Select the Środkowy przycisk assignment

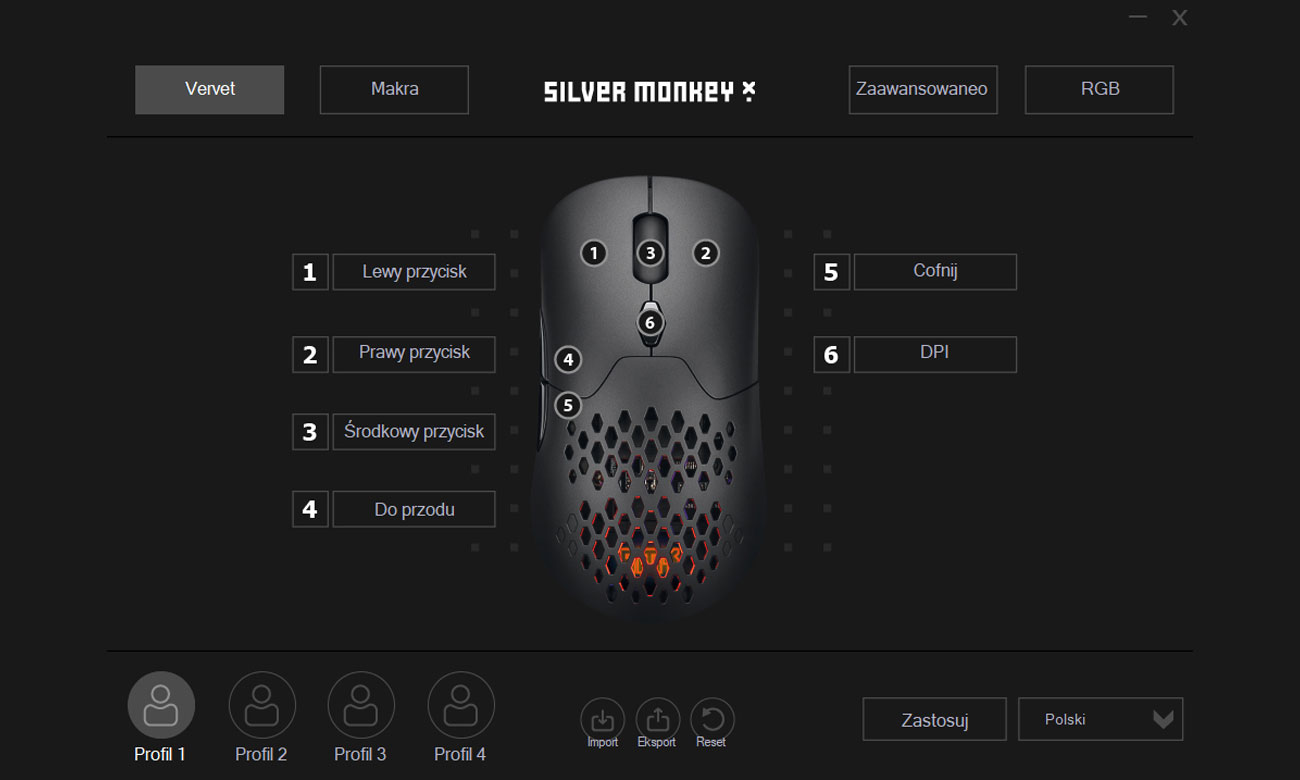pos(414,432)
